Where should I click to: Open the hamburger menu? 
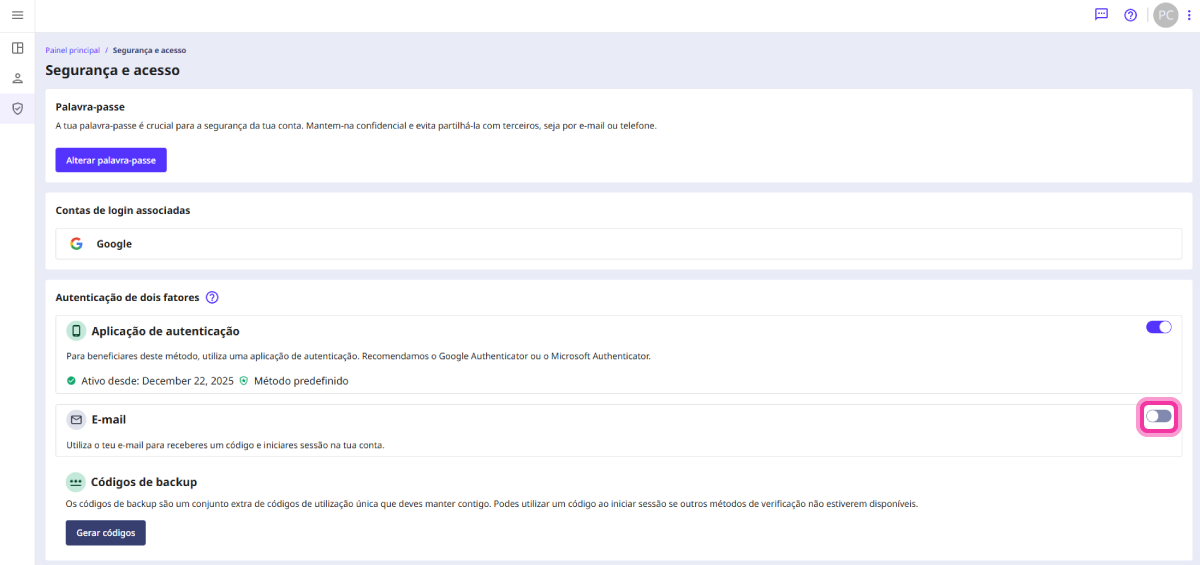pyautogui.click(x=17, y=15)
